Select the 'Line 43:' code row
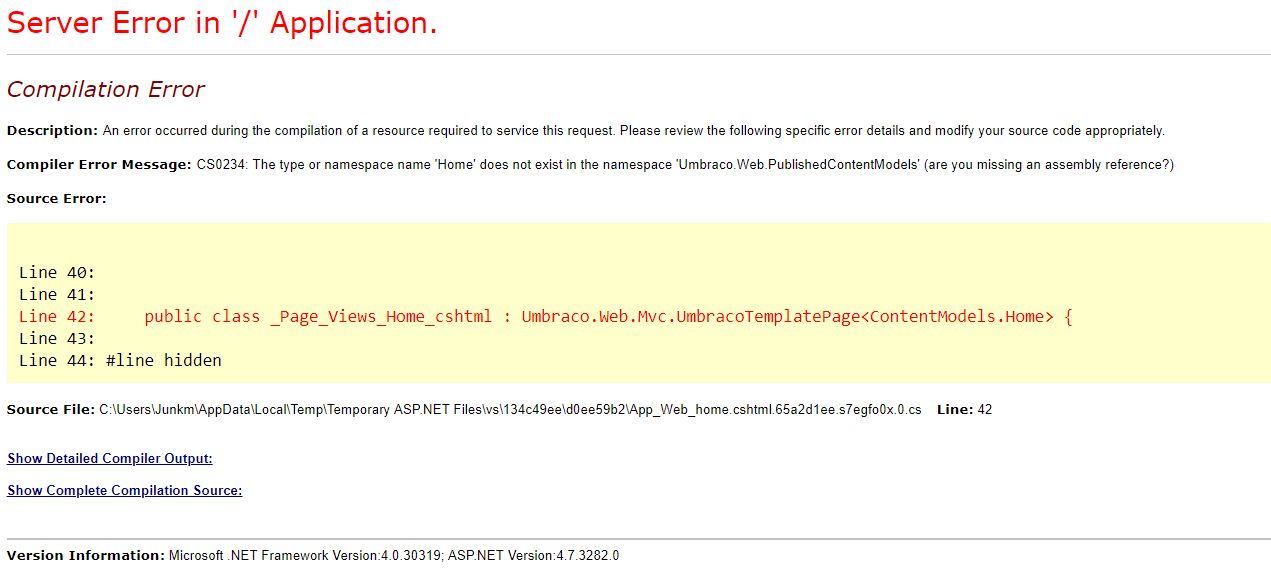 [57, 338]
